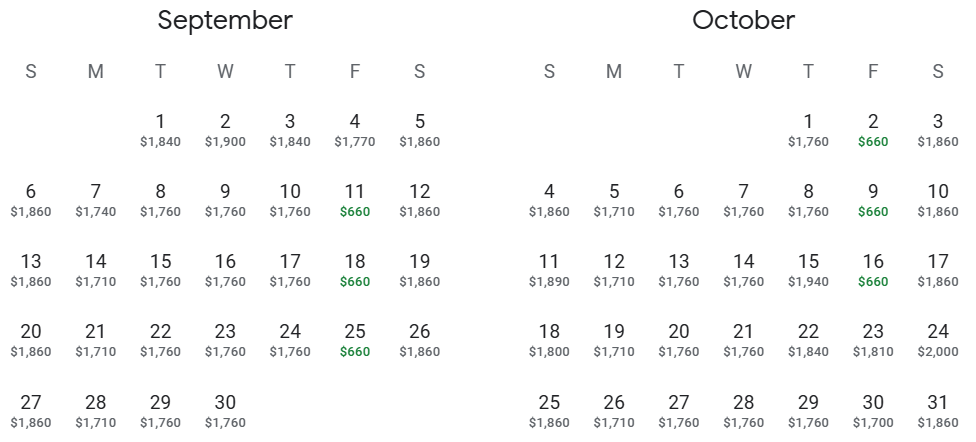
Task: Select September 1 at $1,840
Action: coord(161,129)
